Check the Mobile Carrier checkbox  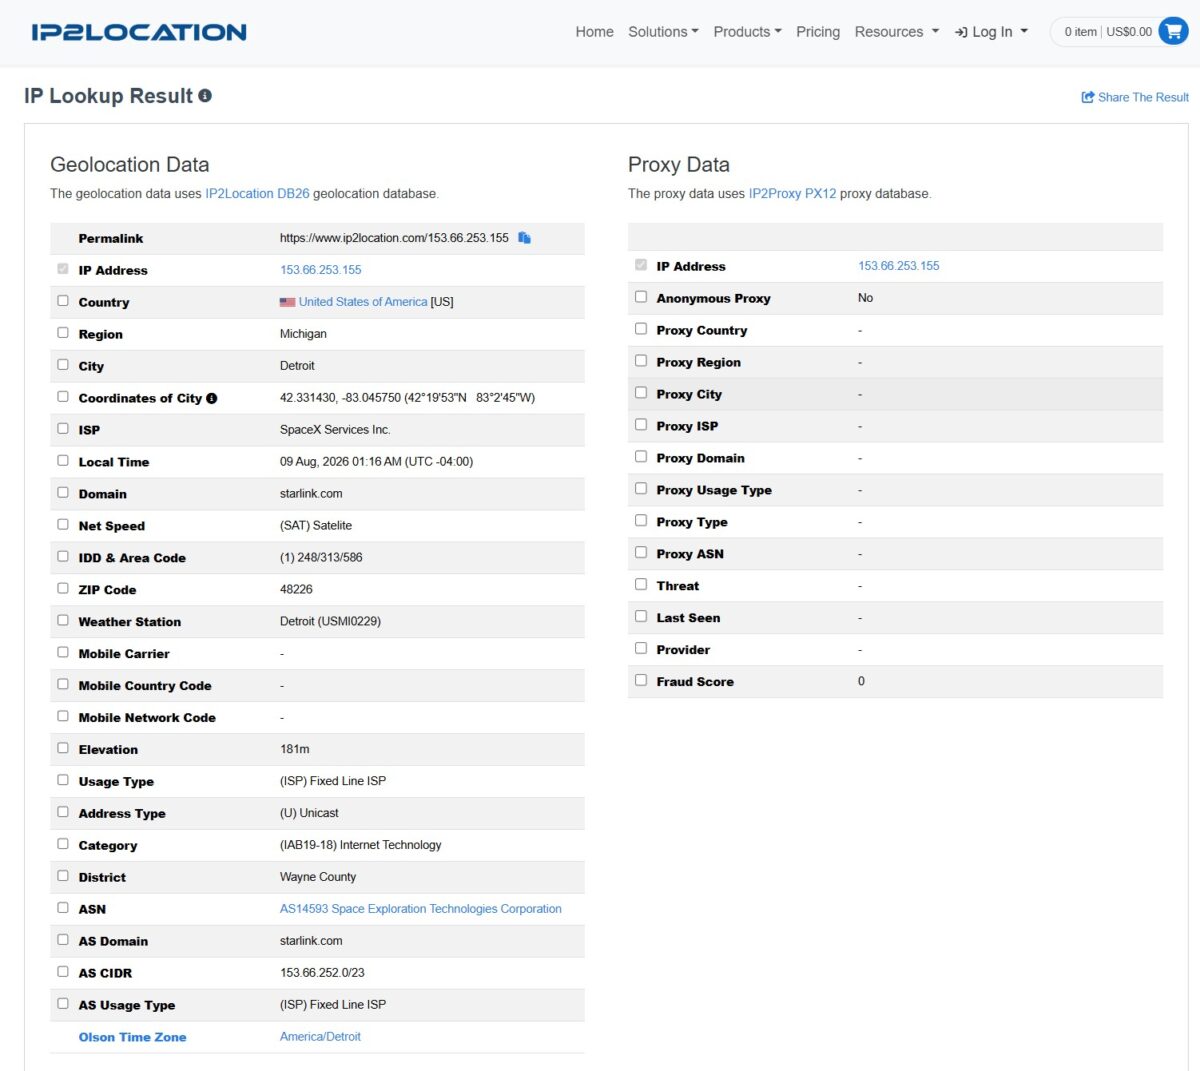(x=63, y=652)
